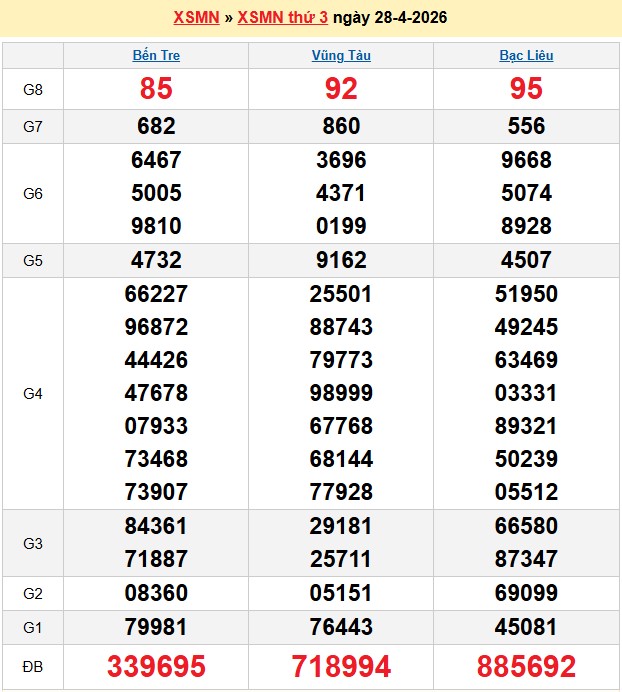The height and width of the screenshot is (692, 622).
Task: Open the Bến Tre province link
Action: [x=156, y=56]
